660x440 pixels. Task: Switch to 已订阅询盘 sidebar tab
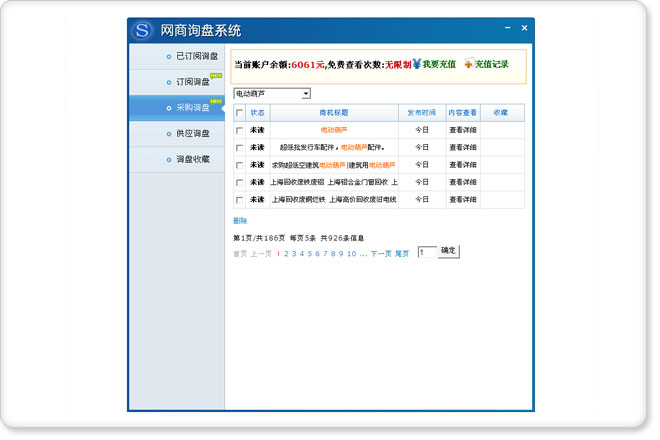tap(196, 56)
